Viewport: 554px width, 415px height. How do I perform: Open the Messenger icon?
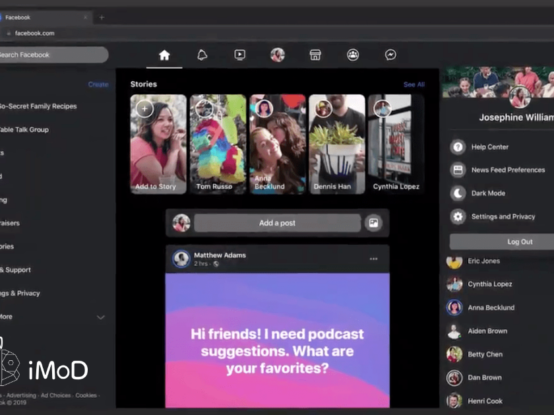390,55
